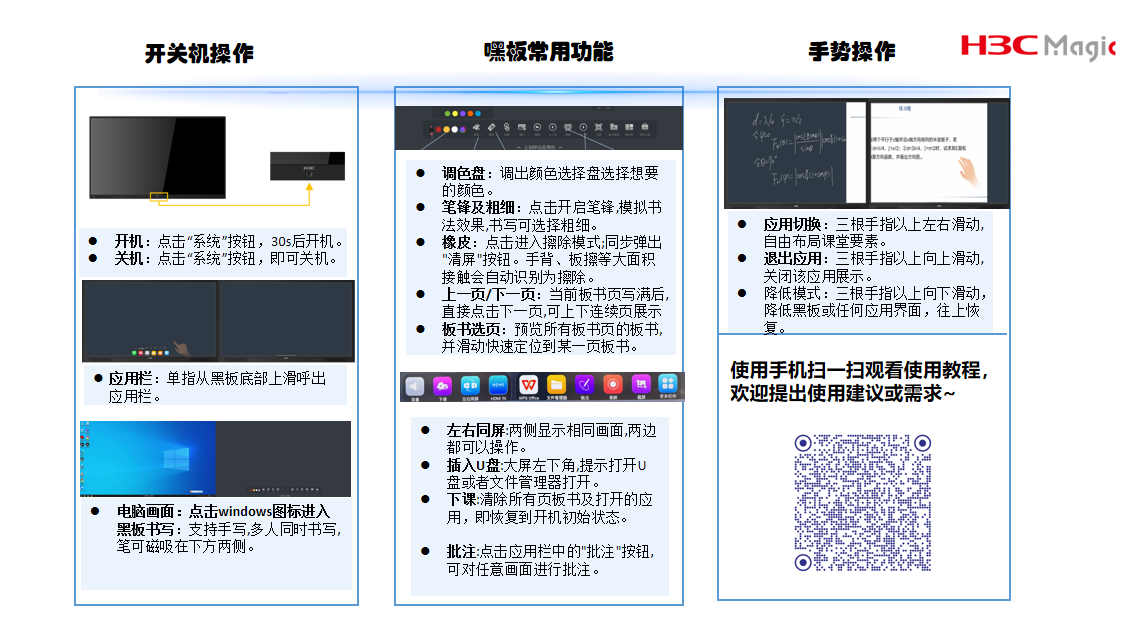Go to next page (下一页) icon
This screenshot has width=1139, height=624.
tap(583, 127)
